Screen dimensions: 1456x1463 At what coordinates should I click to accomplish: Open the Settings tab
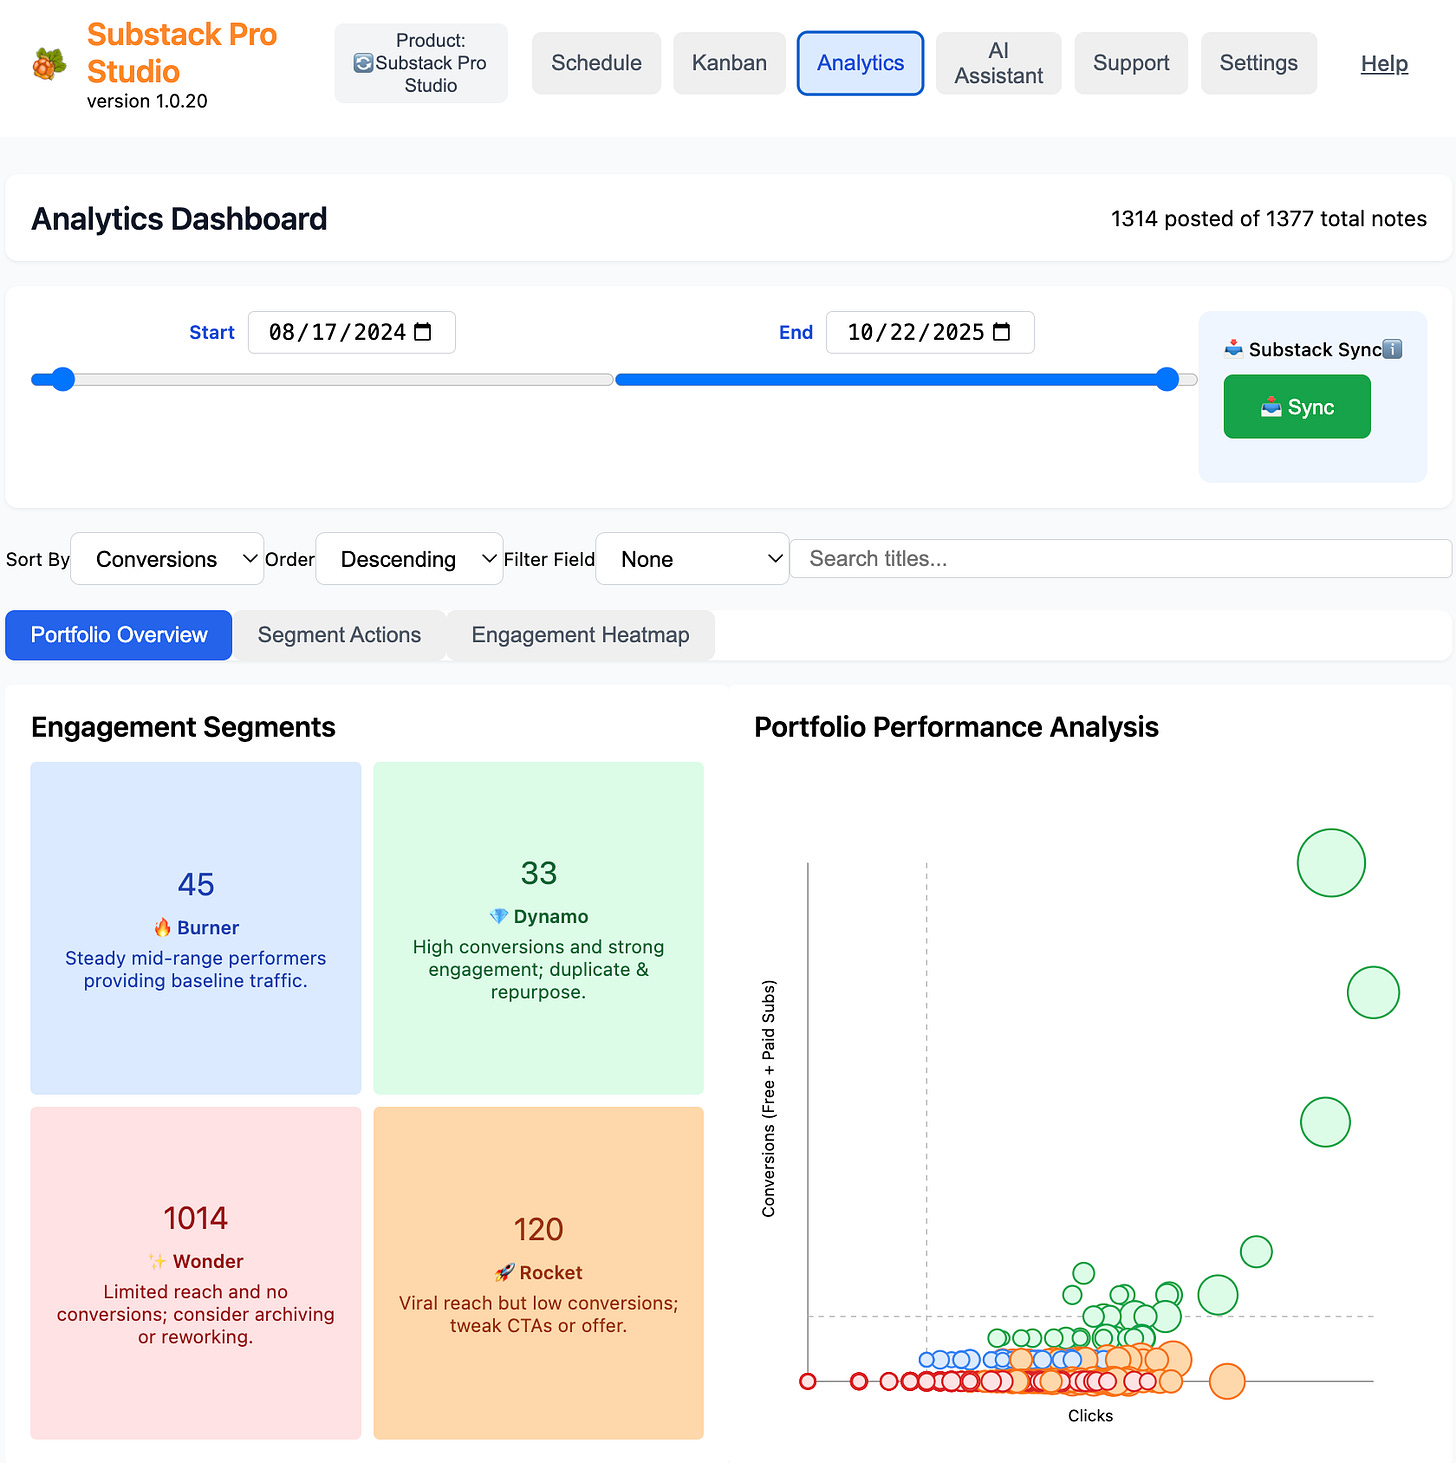point(1258,63)
